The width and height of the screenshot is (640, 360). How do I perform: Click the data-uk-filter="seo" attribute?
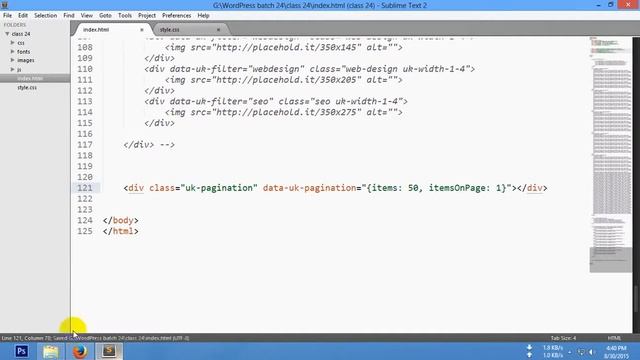(x=221, y=101)
